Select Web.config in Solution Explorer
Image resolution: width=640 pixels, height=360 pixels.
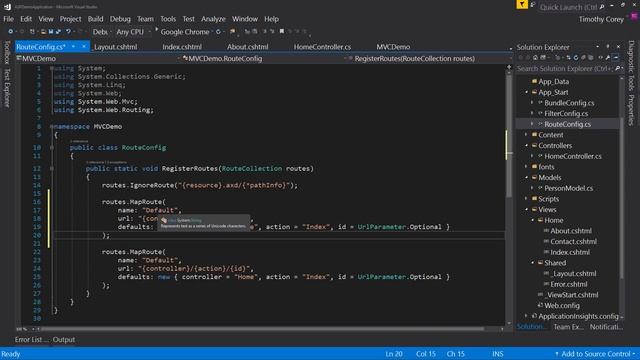(x=562, y=305)
